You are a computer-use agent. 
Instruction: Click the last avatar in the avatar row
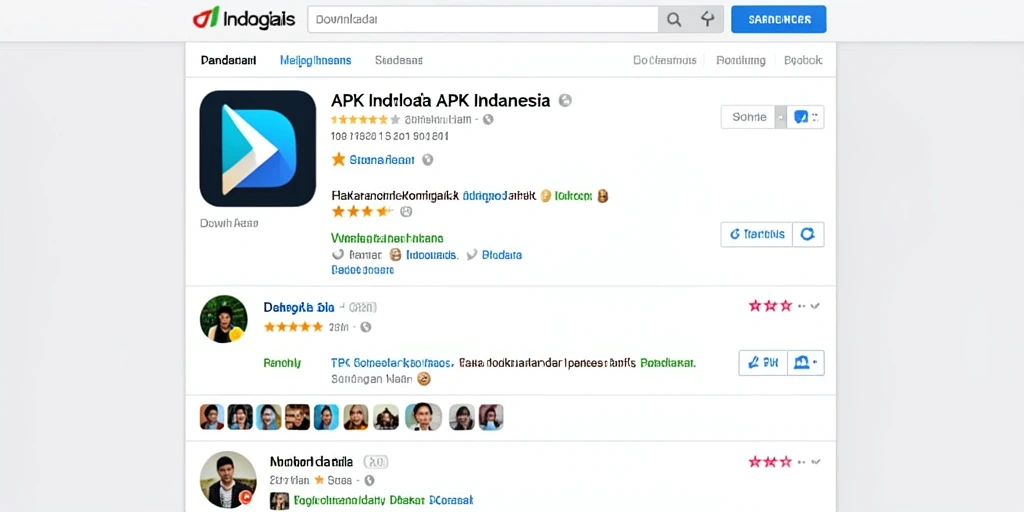pos(491,417)
